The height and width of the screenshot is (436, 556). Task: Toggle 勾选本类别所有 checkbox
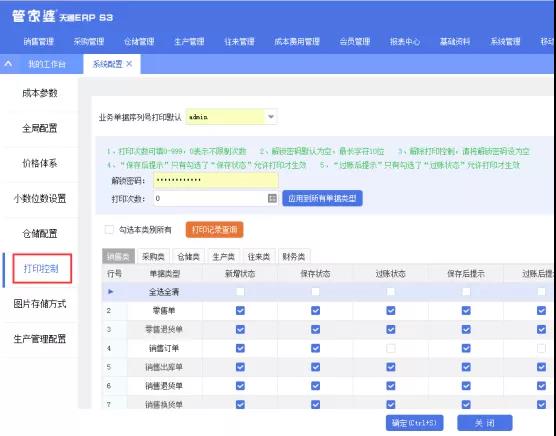tap(109, 229)
